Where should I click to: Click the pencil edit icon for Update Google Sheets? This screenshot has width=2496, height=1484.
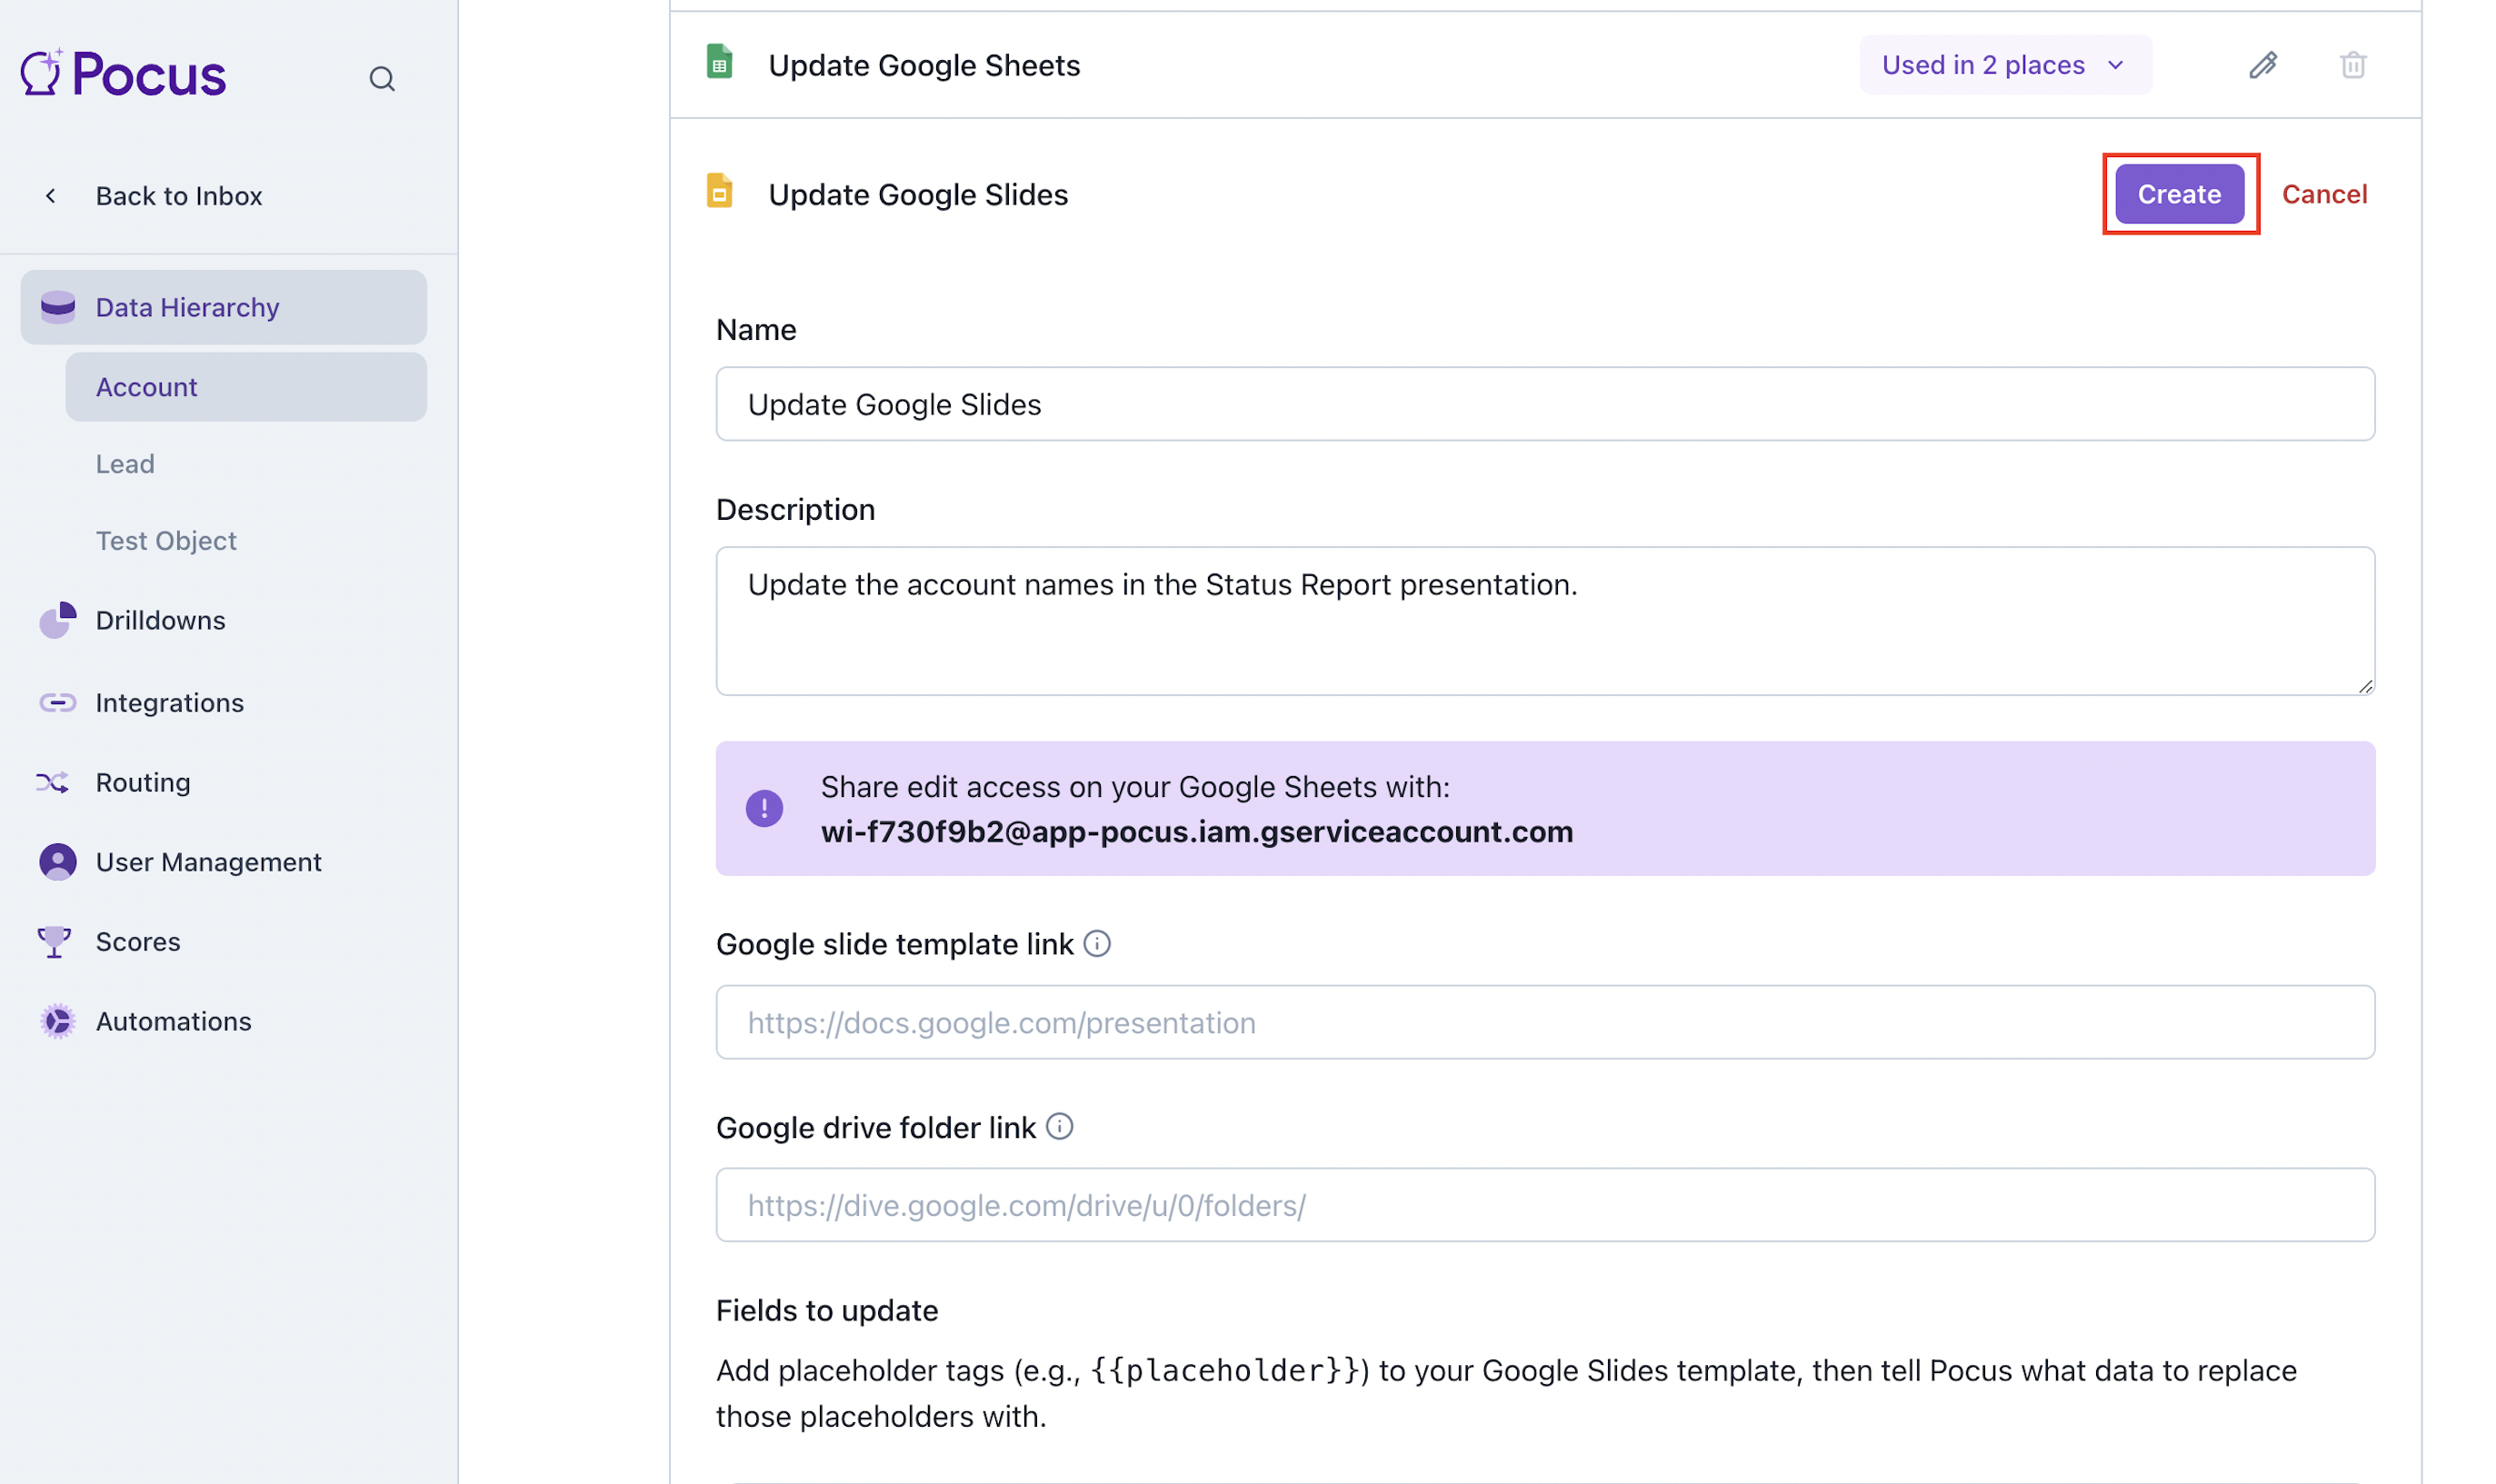tap(2262, 65)
